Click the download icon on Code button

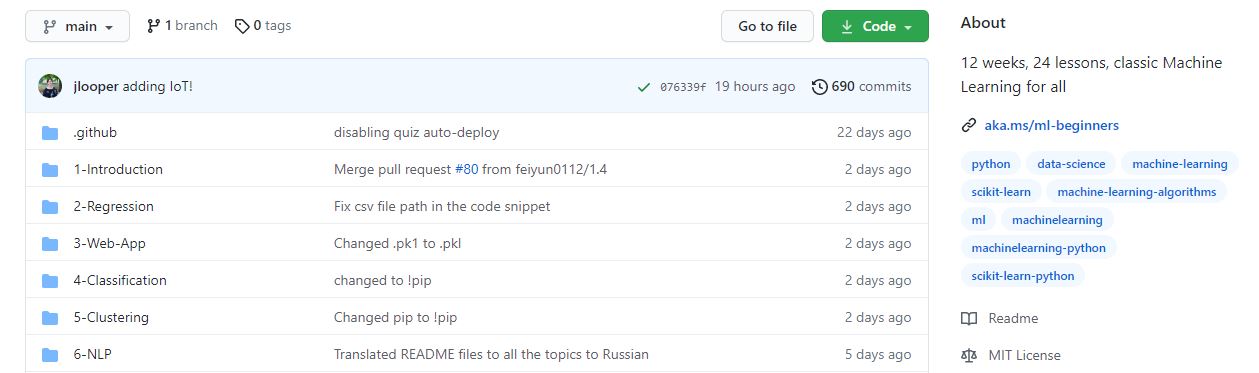point(846,26)
